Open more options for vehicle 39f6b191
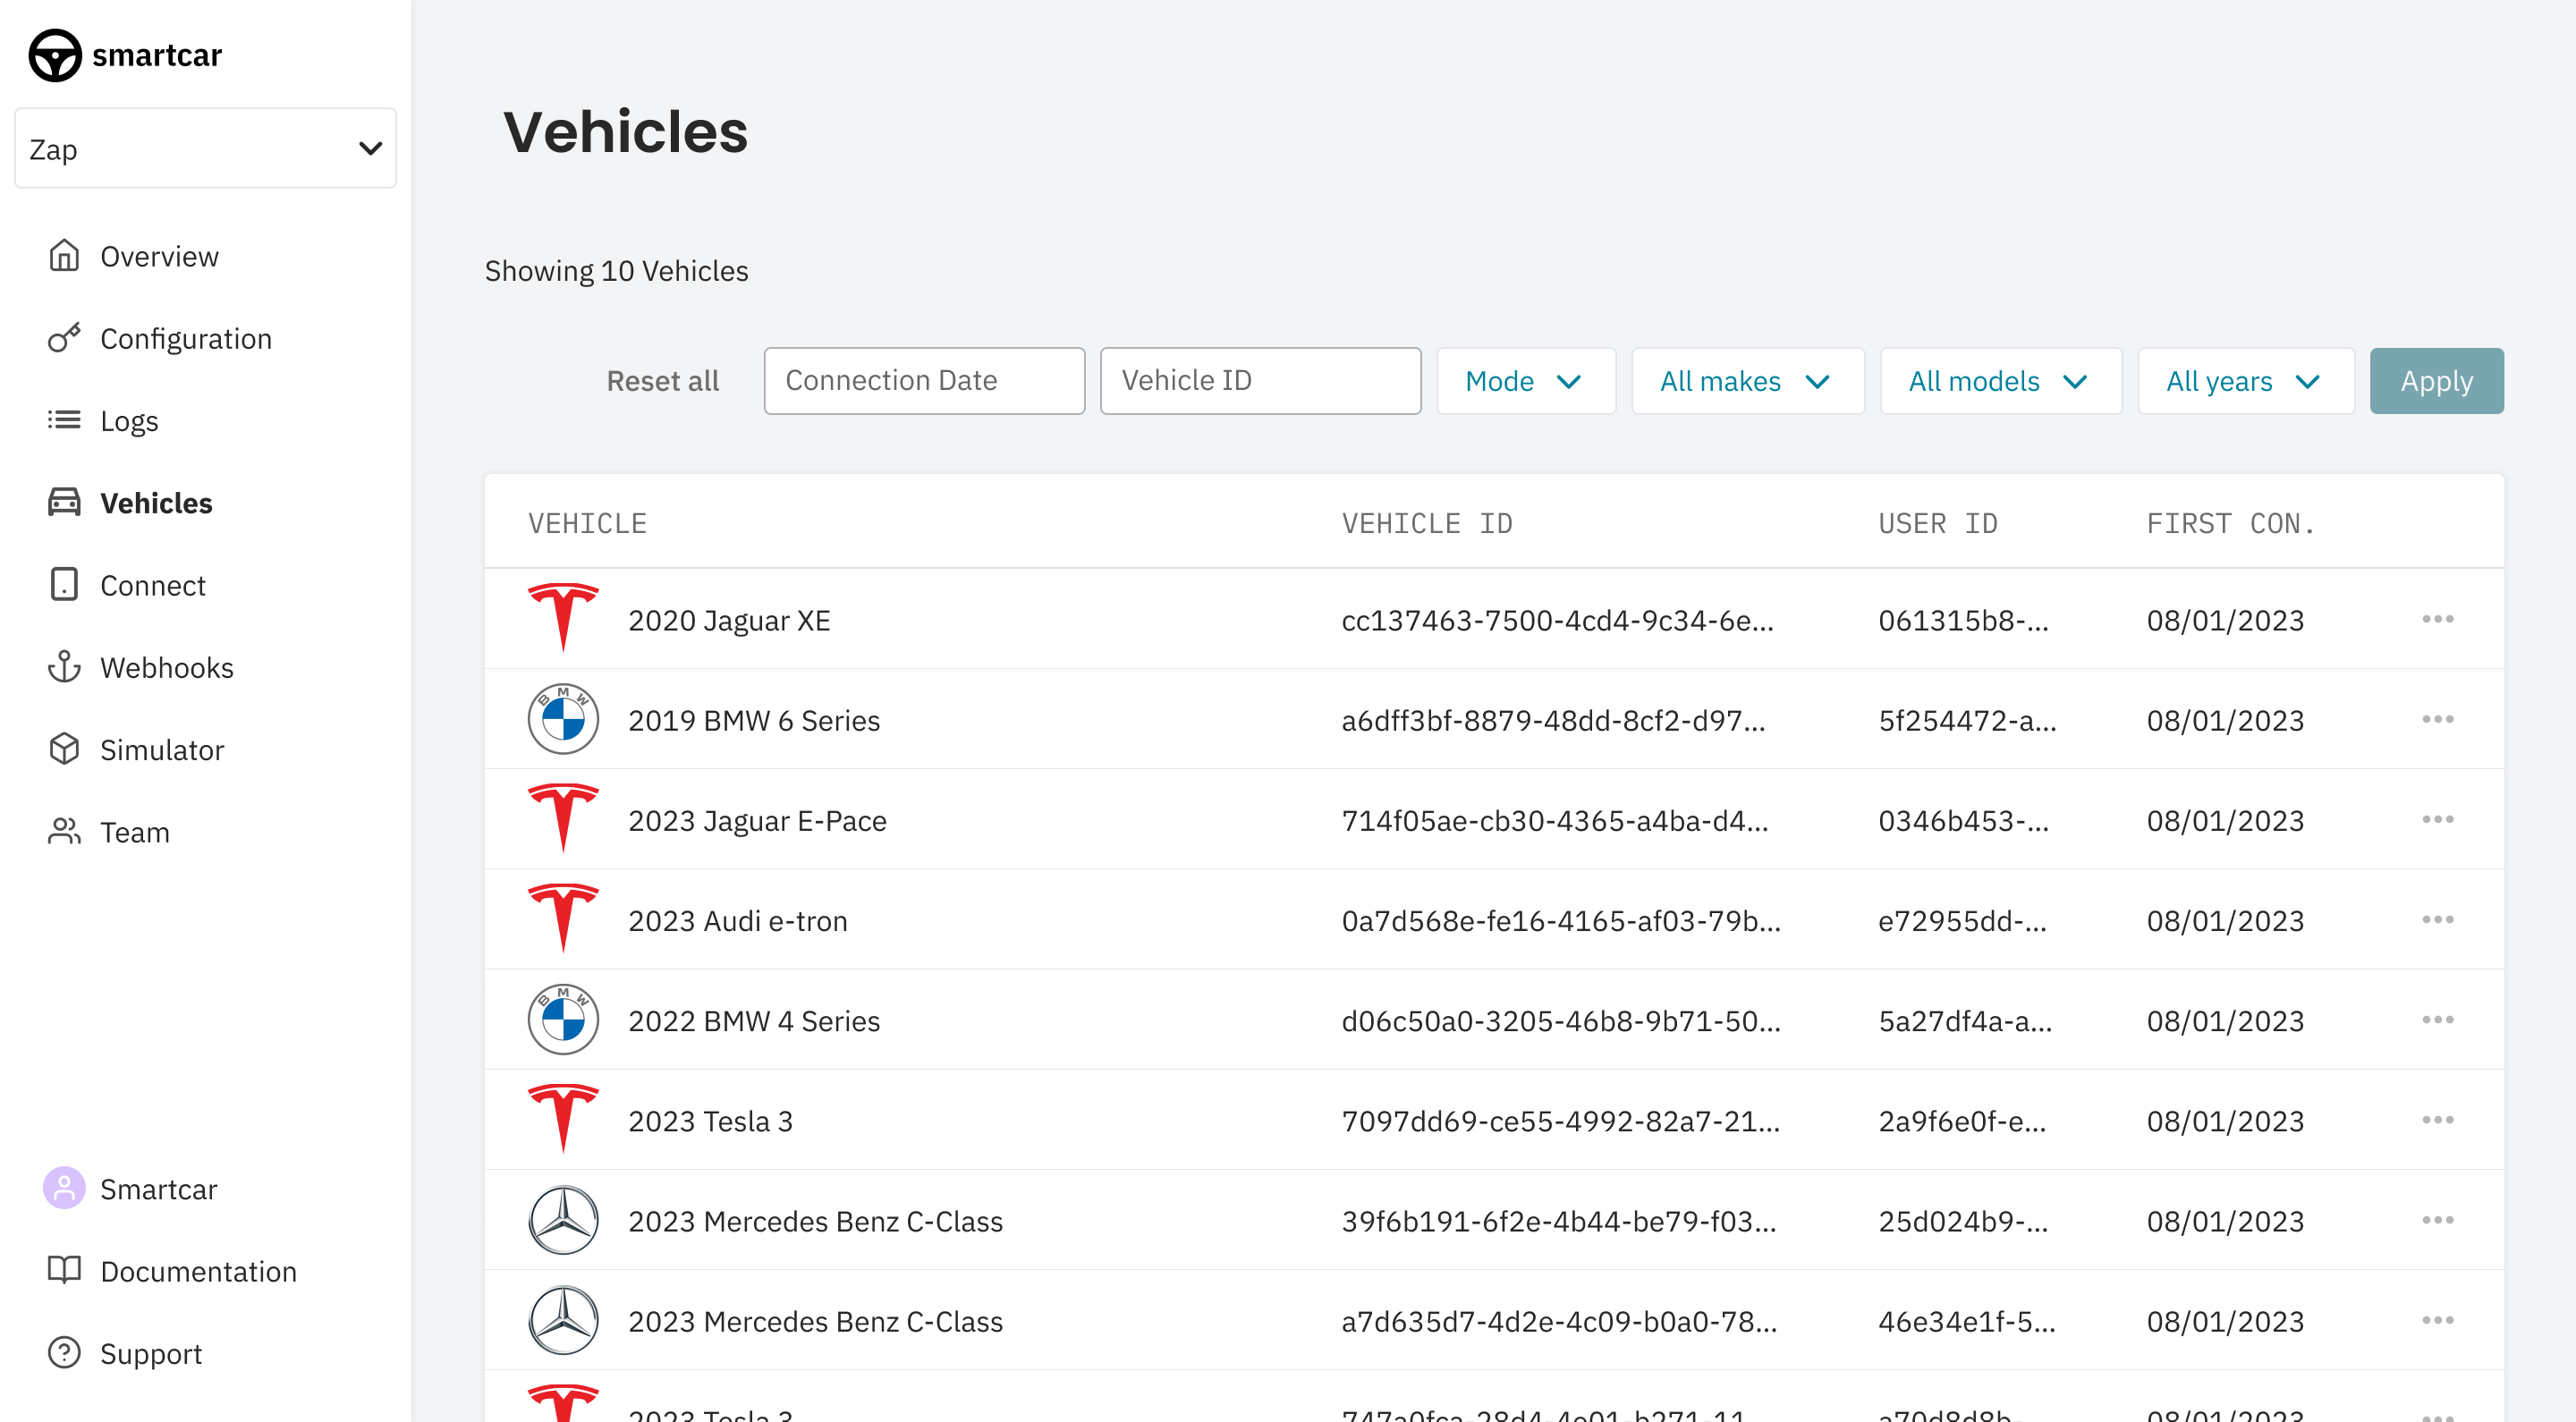Screen dimensions: 2576x1422 point(2438,1220)
